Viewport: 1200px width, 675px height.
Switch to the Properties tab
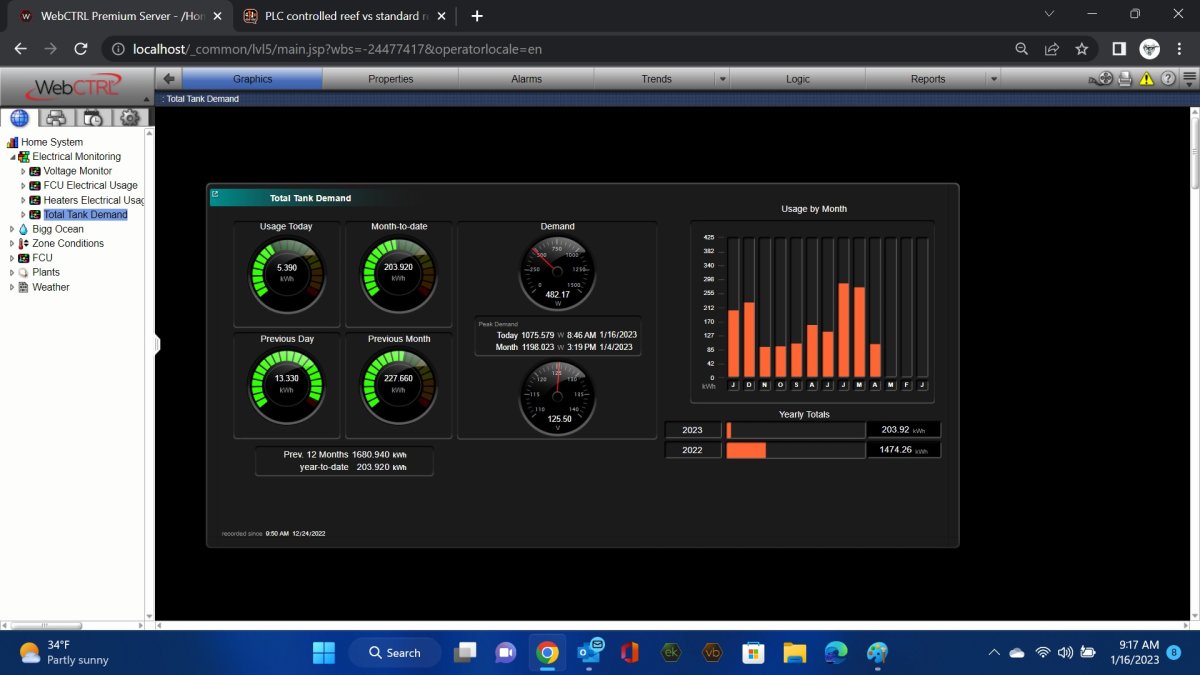pyautogui.click(x=390, y=79)
